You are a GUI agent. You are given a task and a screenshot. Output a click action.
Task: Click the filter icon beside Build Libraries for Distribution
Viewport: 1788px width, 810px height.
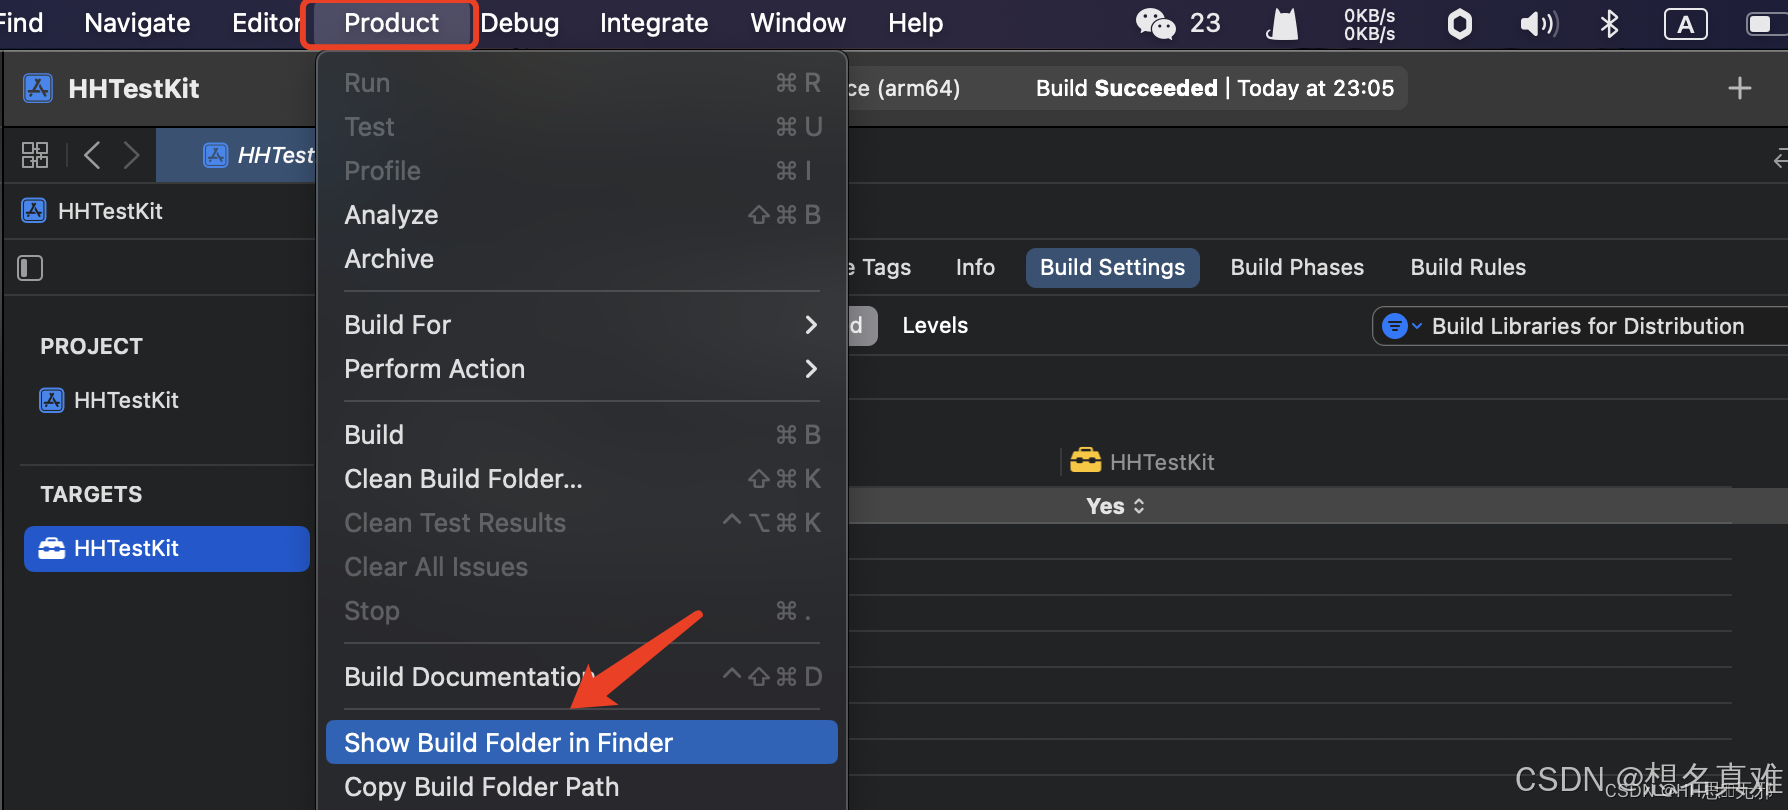pos(1397,326)
